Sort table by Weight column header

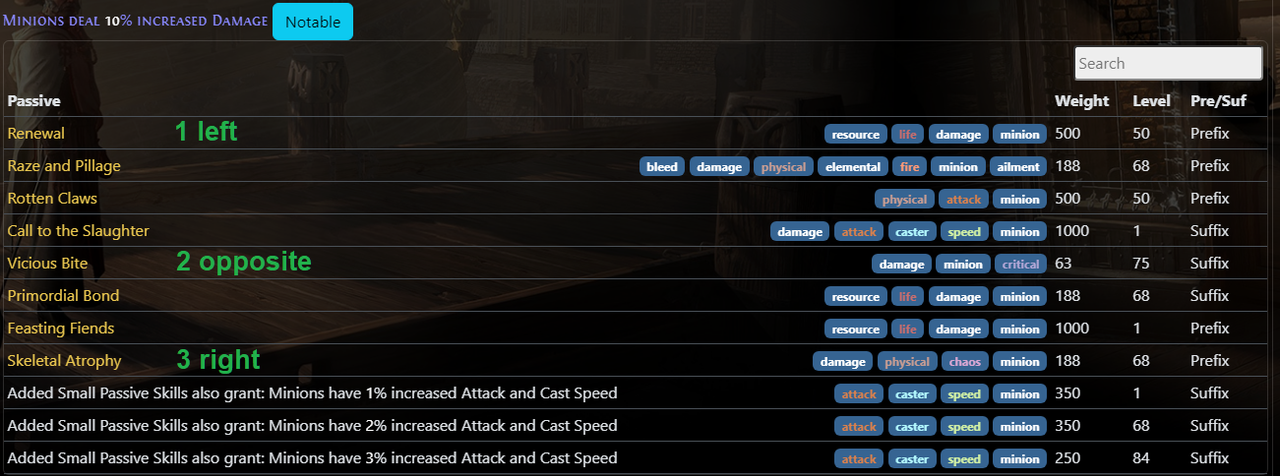[1082, 101]
